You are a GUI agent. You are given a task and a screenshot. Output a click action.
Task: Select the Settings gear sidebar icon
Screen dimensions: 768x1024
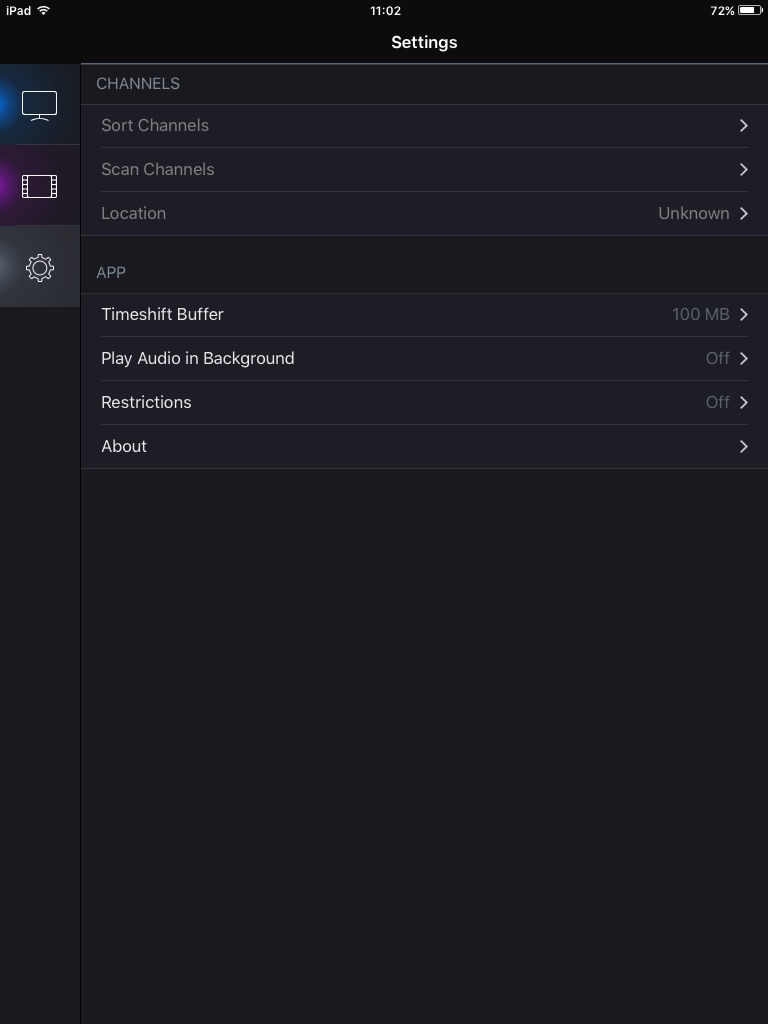coord(39,267)
